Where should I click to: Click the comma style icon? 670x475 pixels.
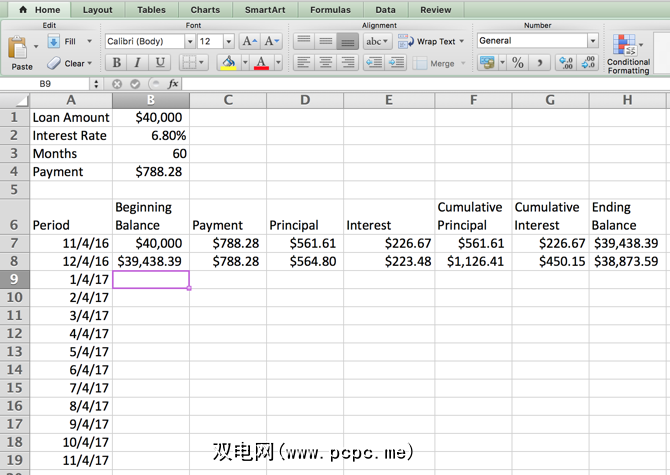pos(540,63)
